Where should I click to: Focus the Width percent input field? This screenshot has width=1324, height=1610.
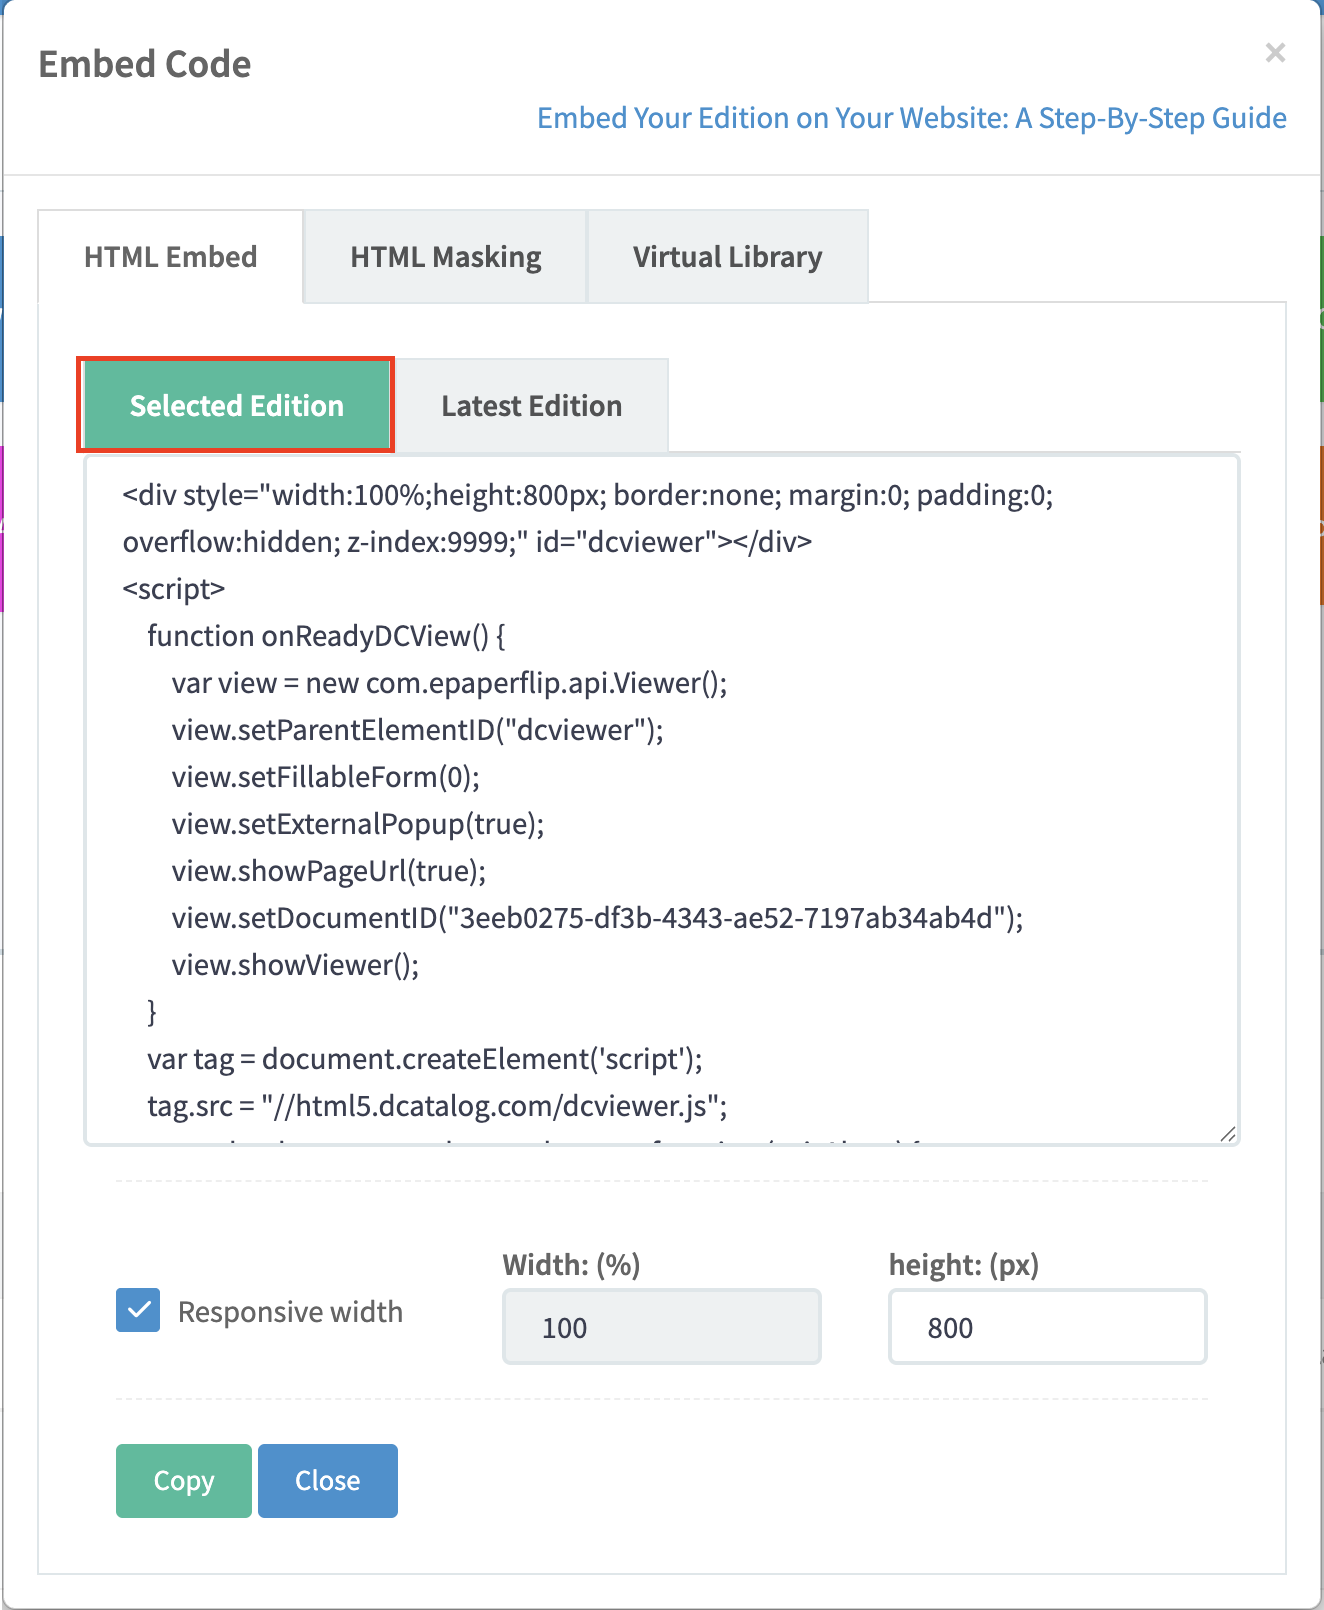coord(661,1327)
